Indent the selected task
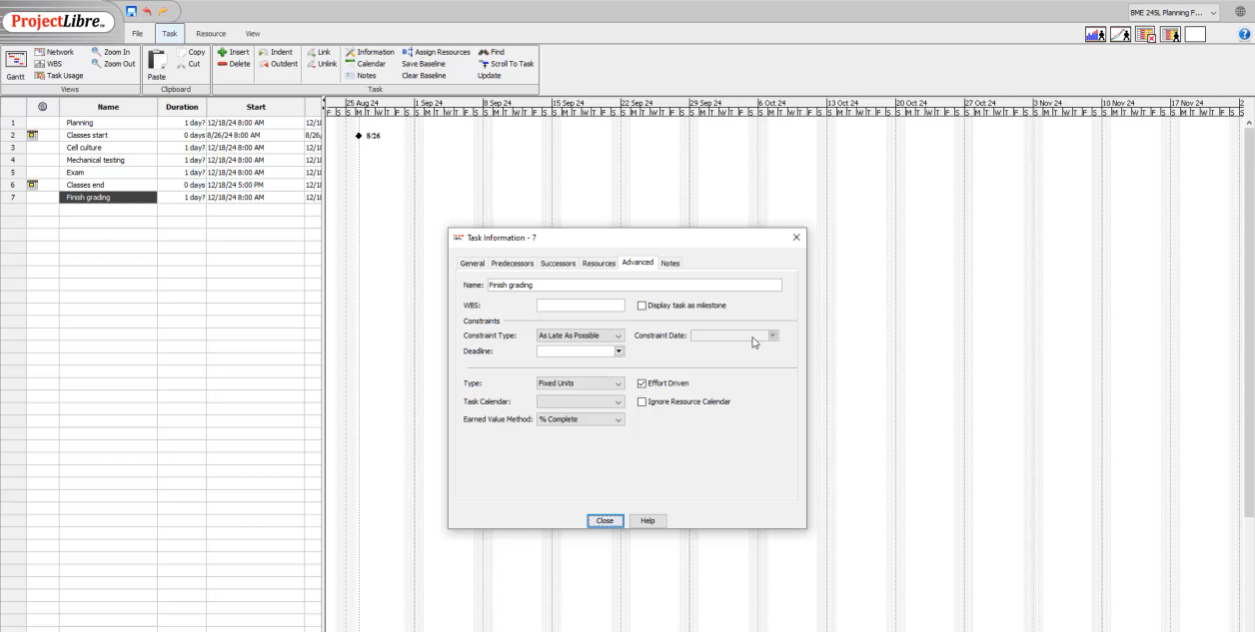This screenshot has height=632, width=1255. (x=280, y=51)
